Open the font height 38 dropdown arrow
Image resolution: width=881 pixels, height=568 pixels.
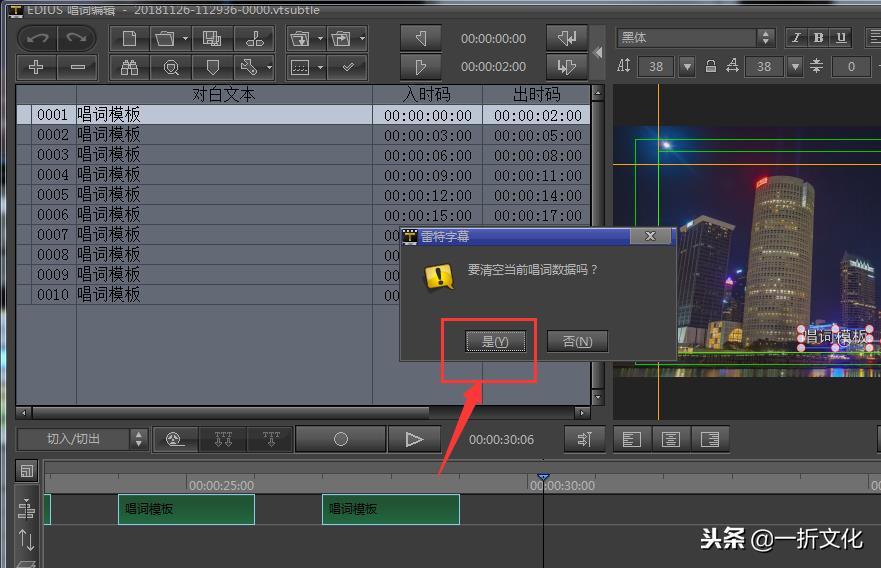click(687, 67)
